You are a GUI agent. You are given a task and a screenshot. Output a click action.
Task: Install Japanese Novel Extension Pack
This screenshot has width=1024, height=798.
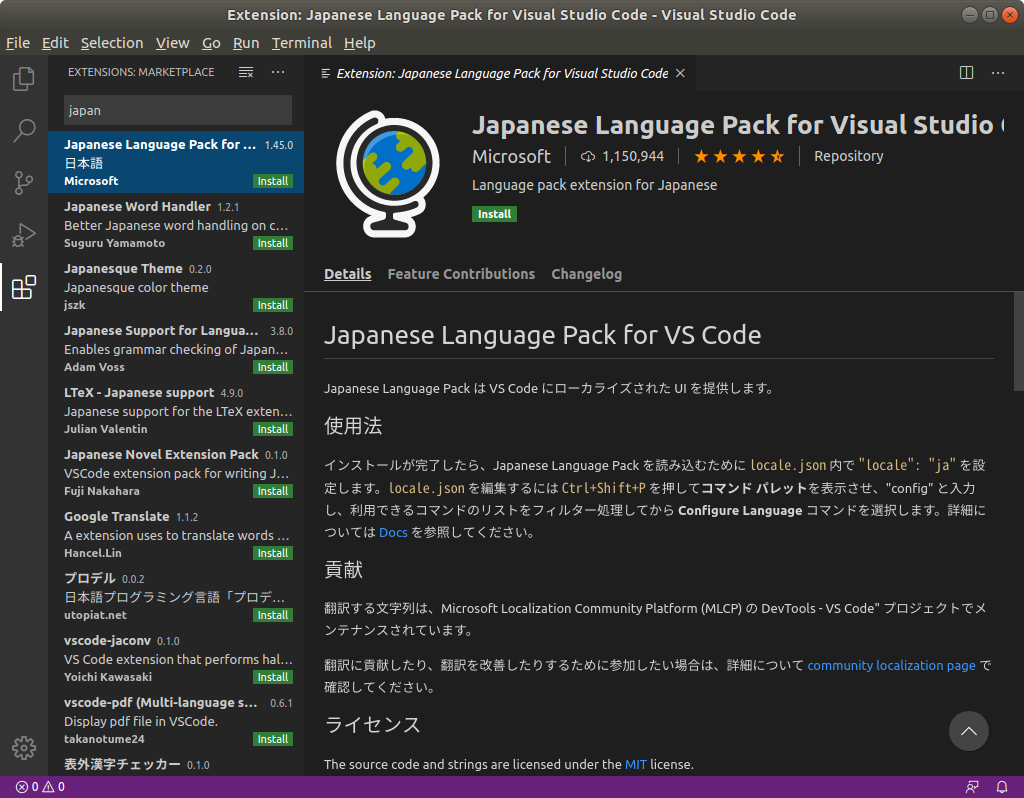click(273, 491)
